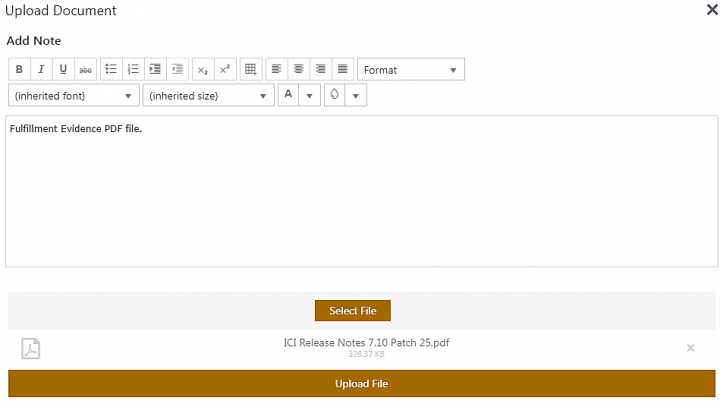Viewport: 720px width, 404px height.
Task: Click the Select File button
Action: [352, 311]
